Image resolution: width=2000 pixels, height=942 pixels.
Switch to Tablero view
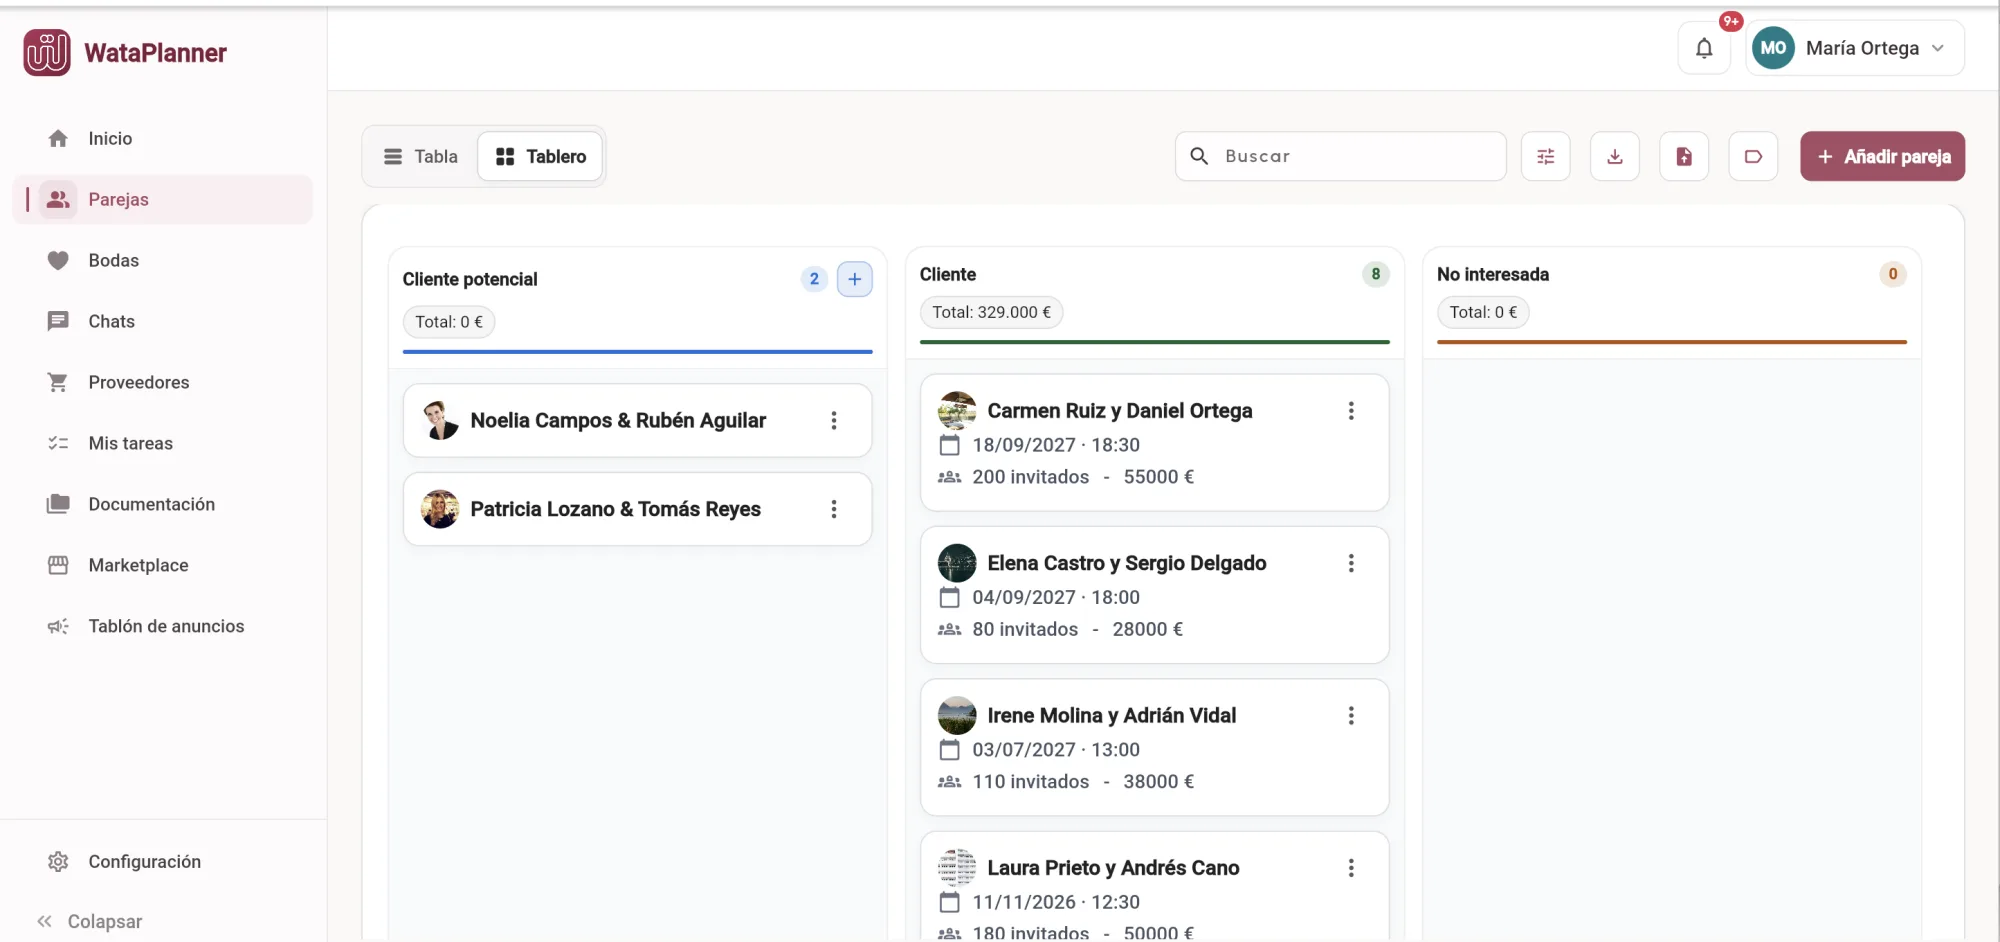(x=541, y=156)
